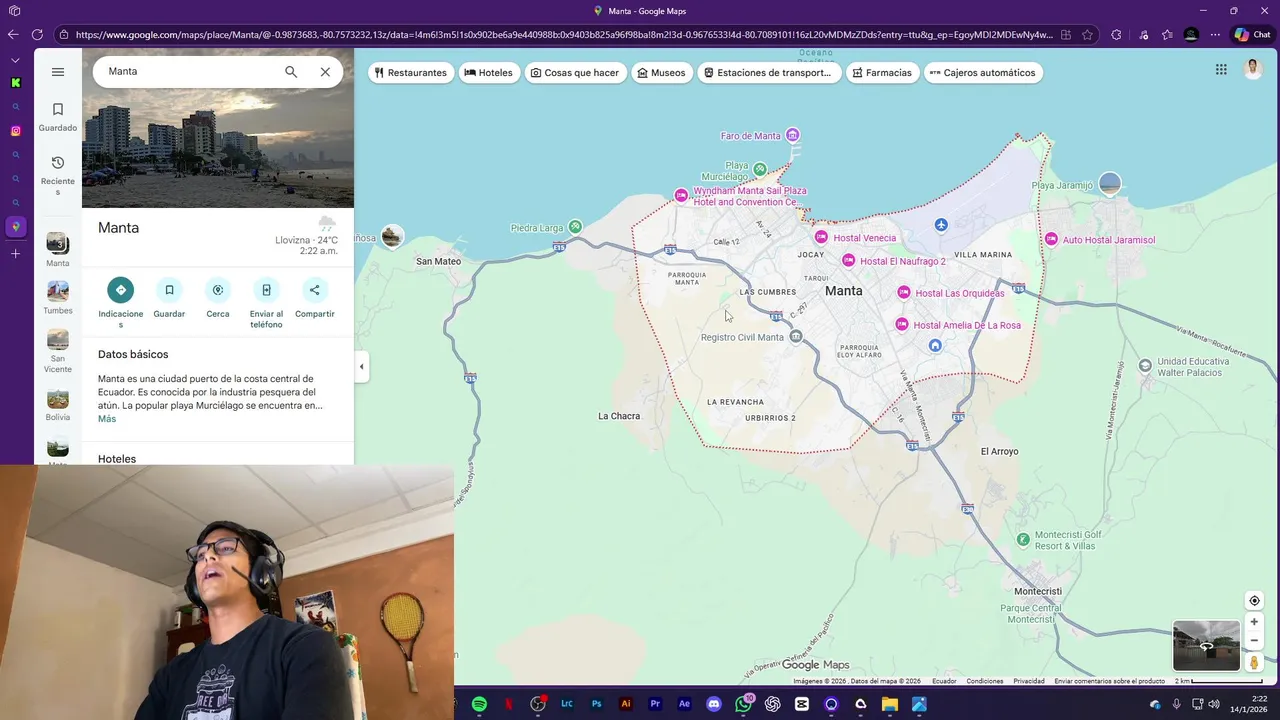Select the Museos filter chip
The height and width of the screenshot is (720, 1280).
[661, 73]
